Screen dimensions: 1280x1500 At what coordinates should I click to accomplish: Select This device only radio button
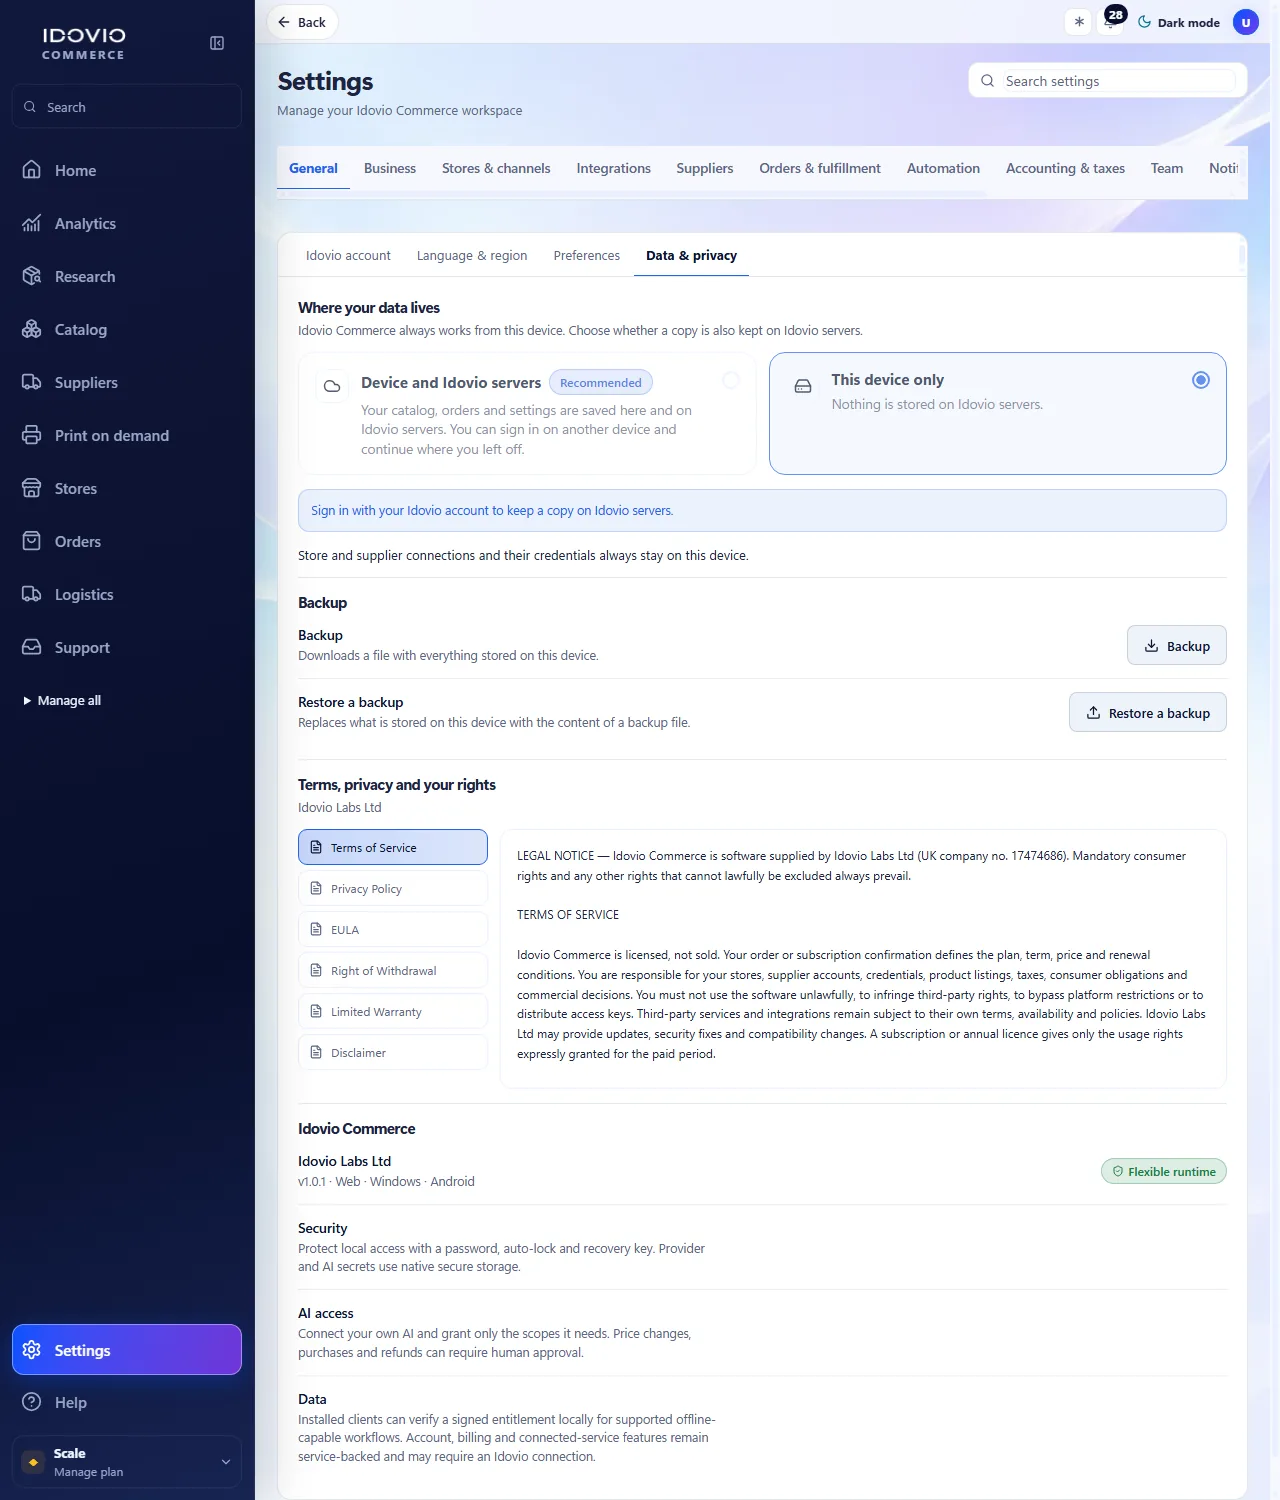tap(1201, 380)
